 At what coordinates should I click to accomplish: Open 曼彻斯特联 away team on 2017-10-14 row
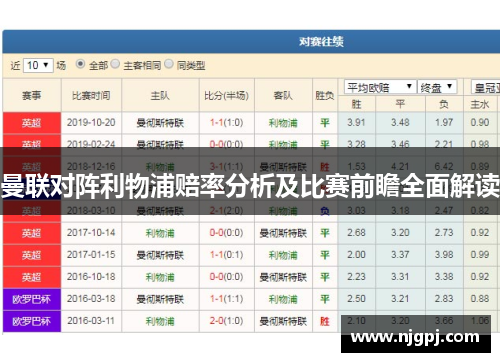(x=283, y=233)
